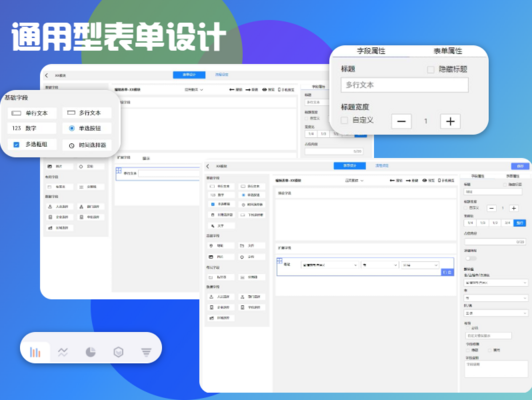Click the grid drag handle on front window's selected row
Screen dimensions: 532x400
pyautogui.click(x=280, y=261)
